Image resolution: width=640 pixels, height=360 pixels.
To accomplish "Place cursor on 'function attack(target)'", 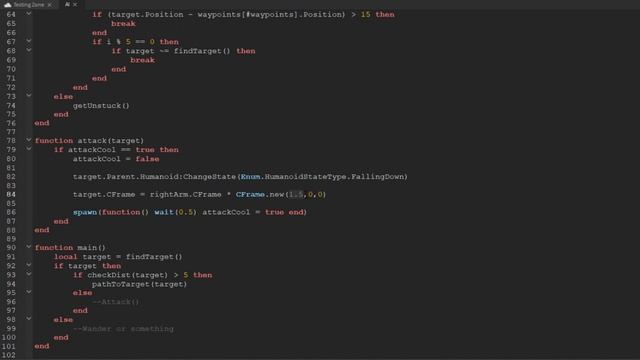I will click(89, 140).
